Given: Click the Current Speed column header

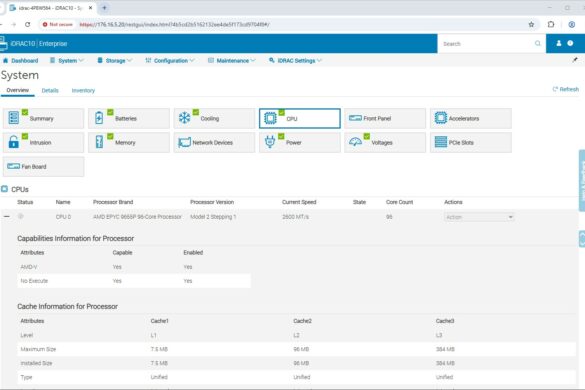Looking at the screenshot, I should click(x=299, y=202).
